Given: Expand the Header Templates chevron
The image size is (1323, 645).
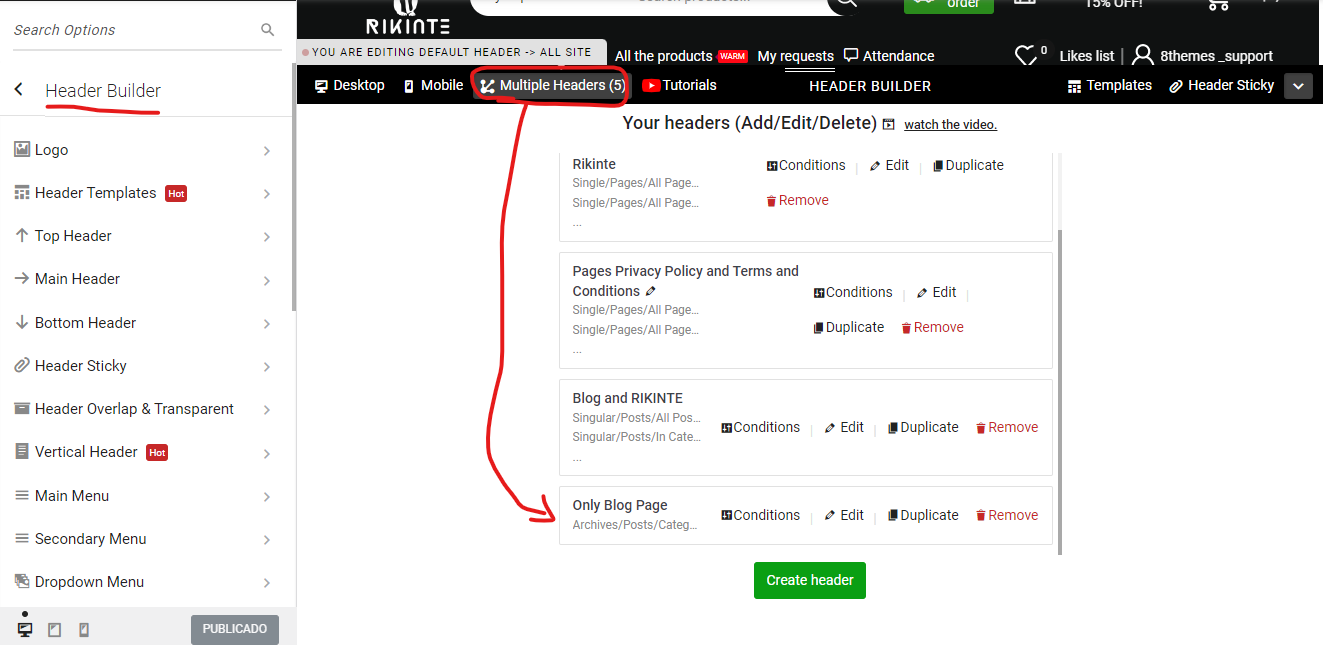Looking at the screenshot, I should click(x=267, y=194).
